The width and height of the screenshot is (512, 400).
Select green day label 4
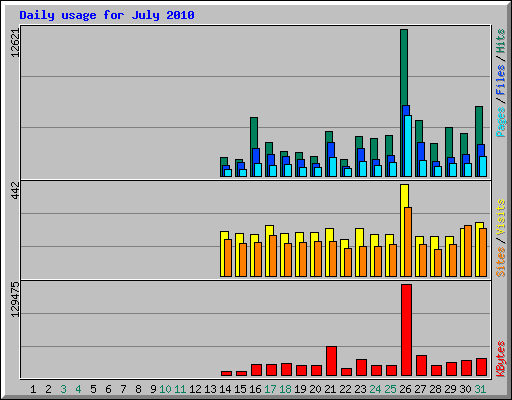78,389
